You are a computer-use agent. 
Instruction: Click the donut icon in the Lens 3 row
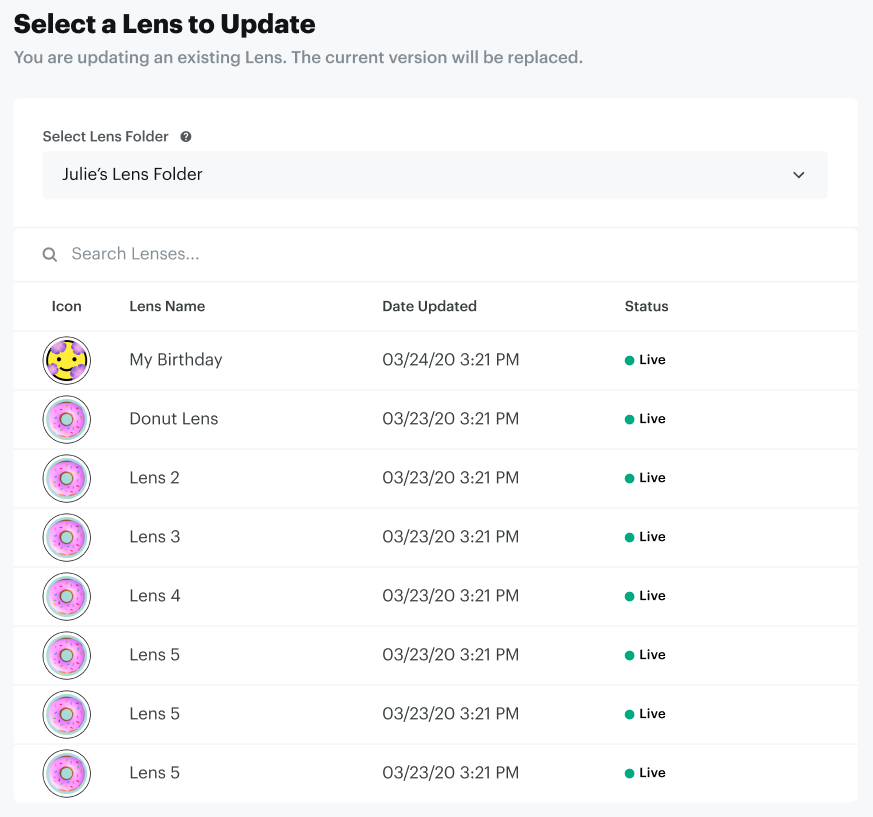(x=67, y=537)
